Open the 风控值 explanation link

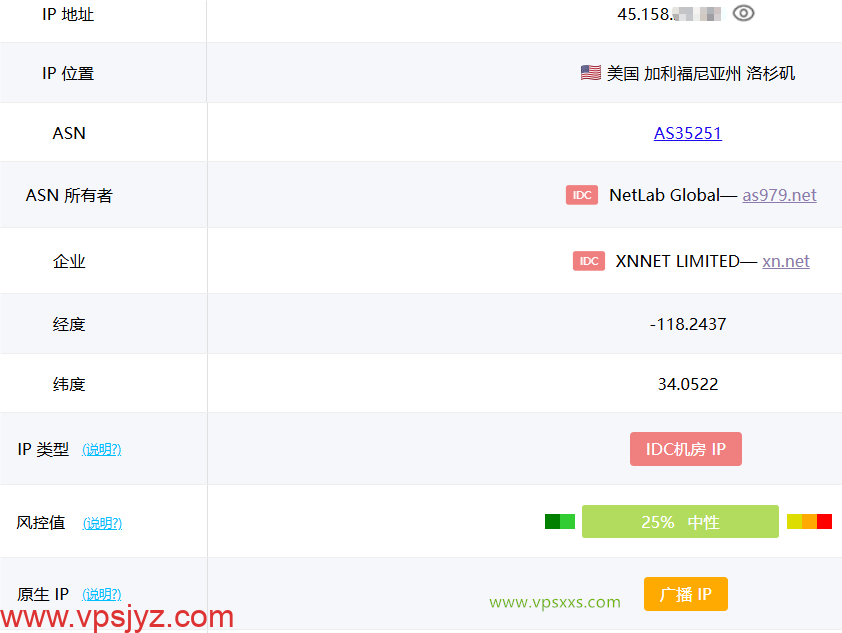tap(103, 523)
